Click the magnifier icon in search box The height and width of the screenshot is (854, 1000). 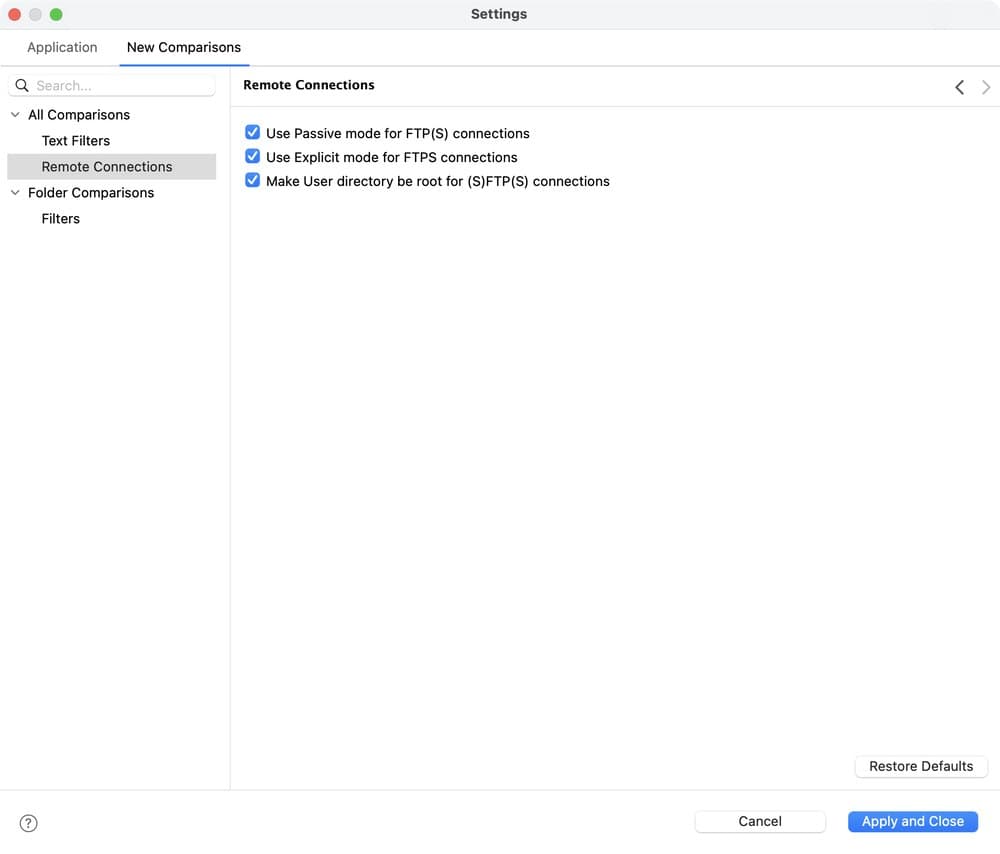tap(22, 85)
